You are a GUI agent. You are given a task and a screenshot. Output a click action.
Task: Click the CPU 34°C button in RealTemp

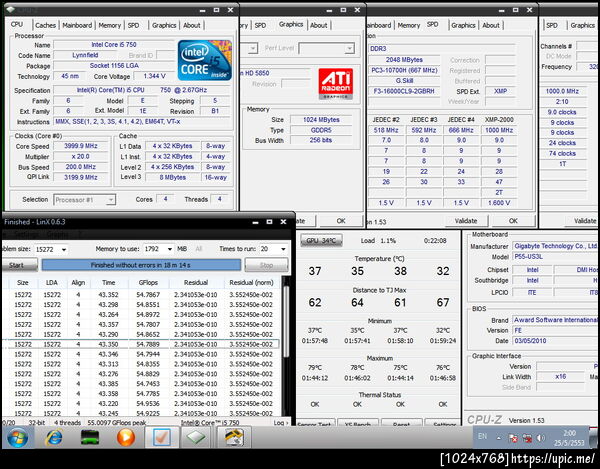pyautogui.click(x=321, y=241)
